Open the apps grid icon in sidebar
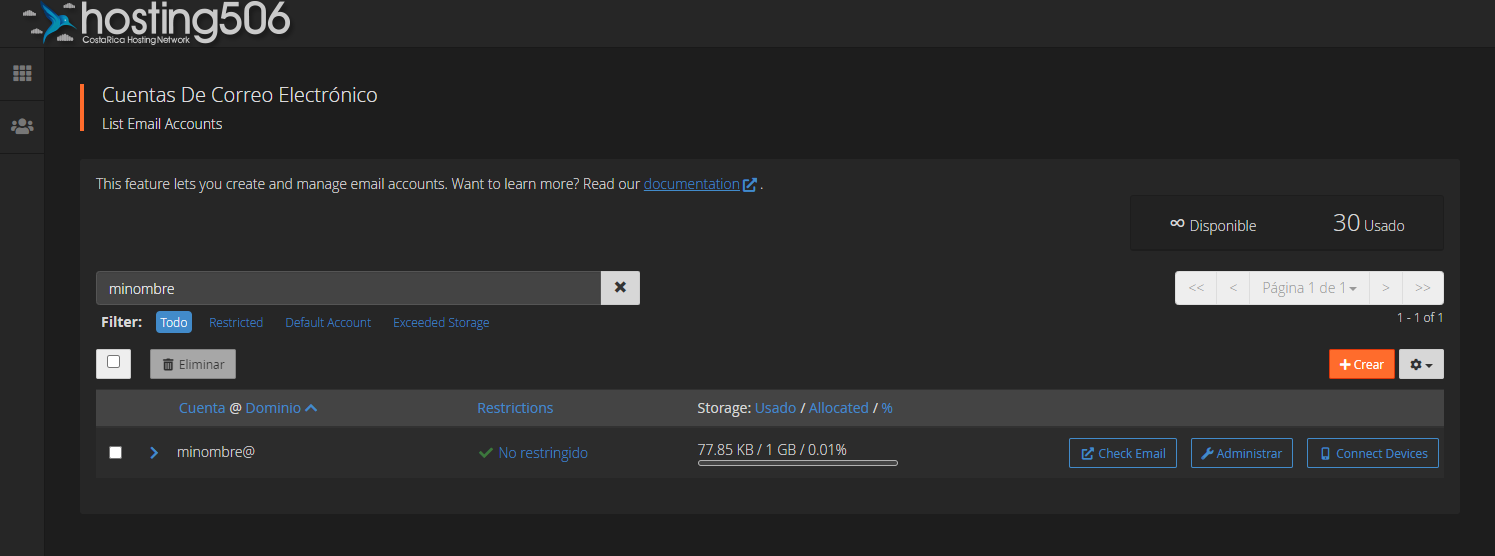The image size is (1495, 556). point(22,74)
